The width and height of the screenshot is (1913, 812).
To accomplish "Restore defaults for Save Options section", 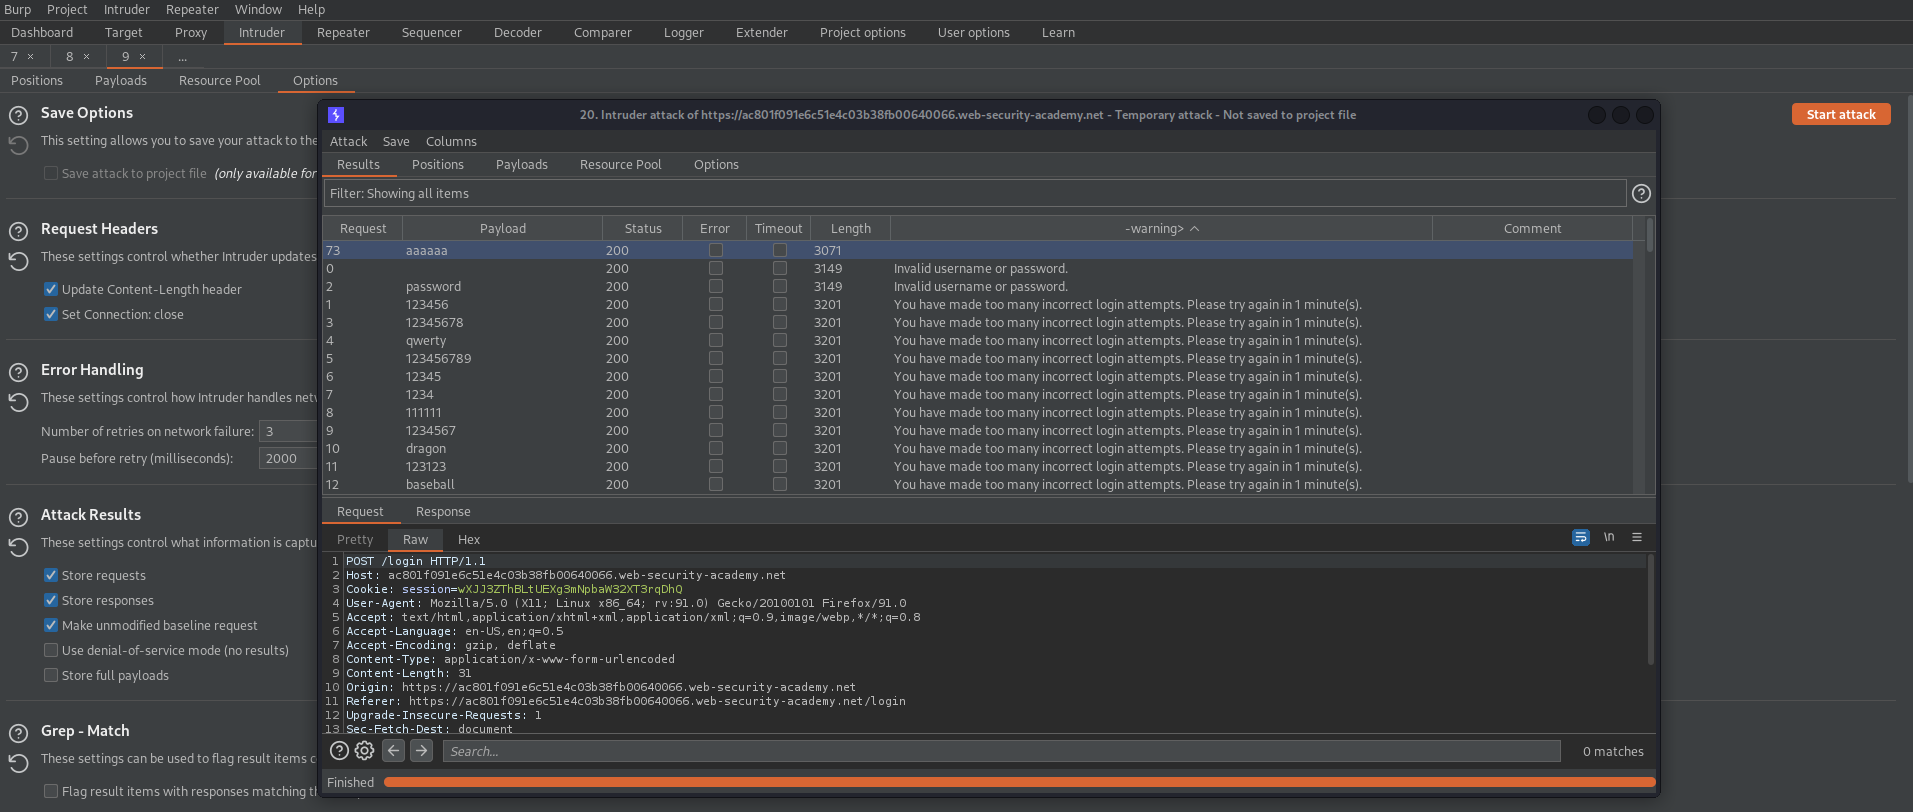I will [x=18, y=146].
